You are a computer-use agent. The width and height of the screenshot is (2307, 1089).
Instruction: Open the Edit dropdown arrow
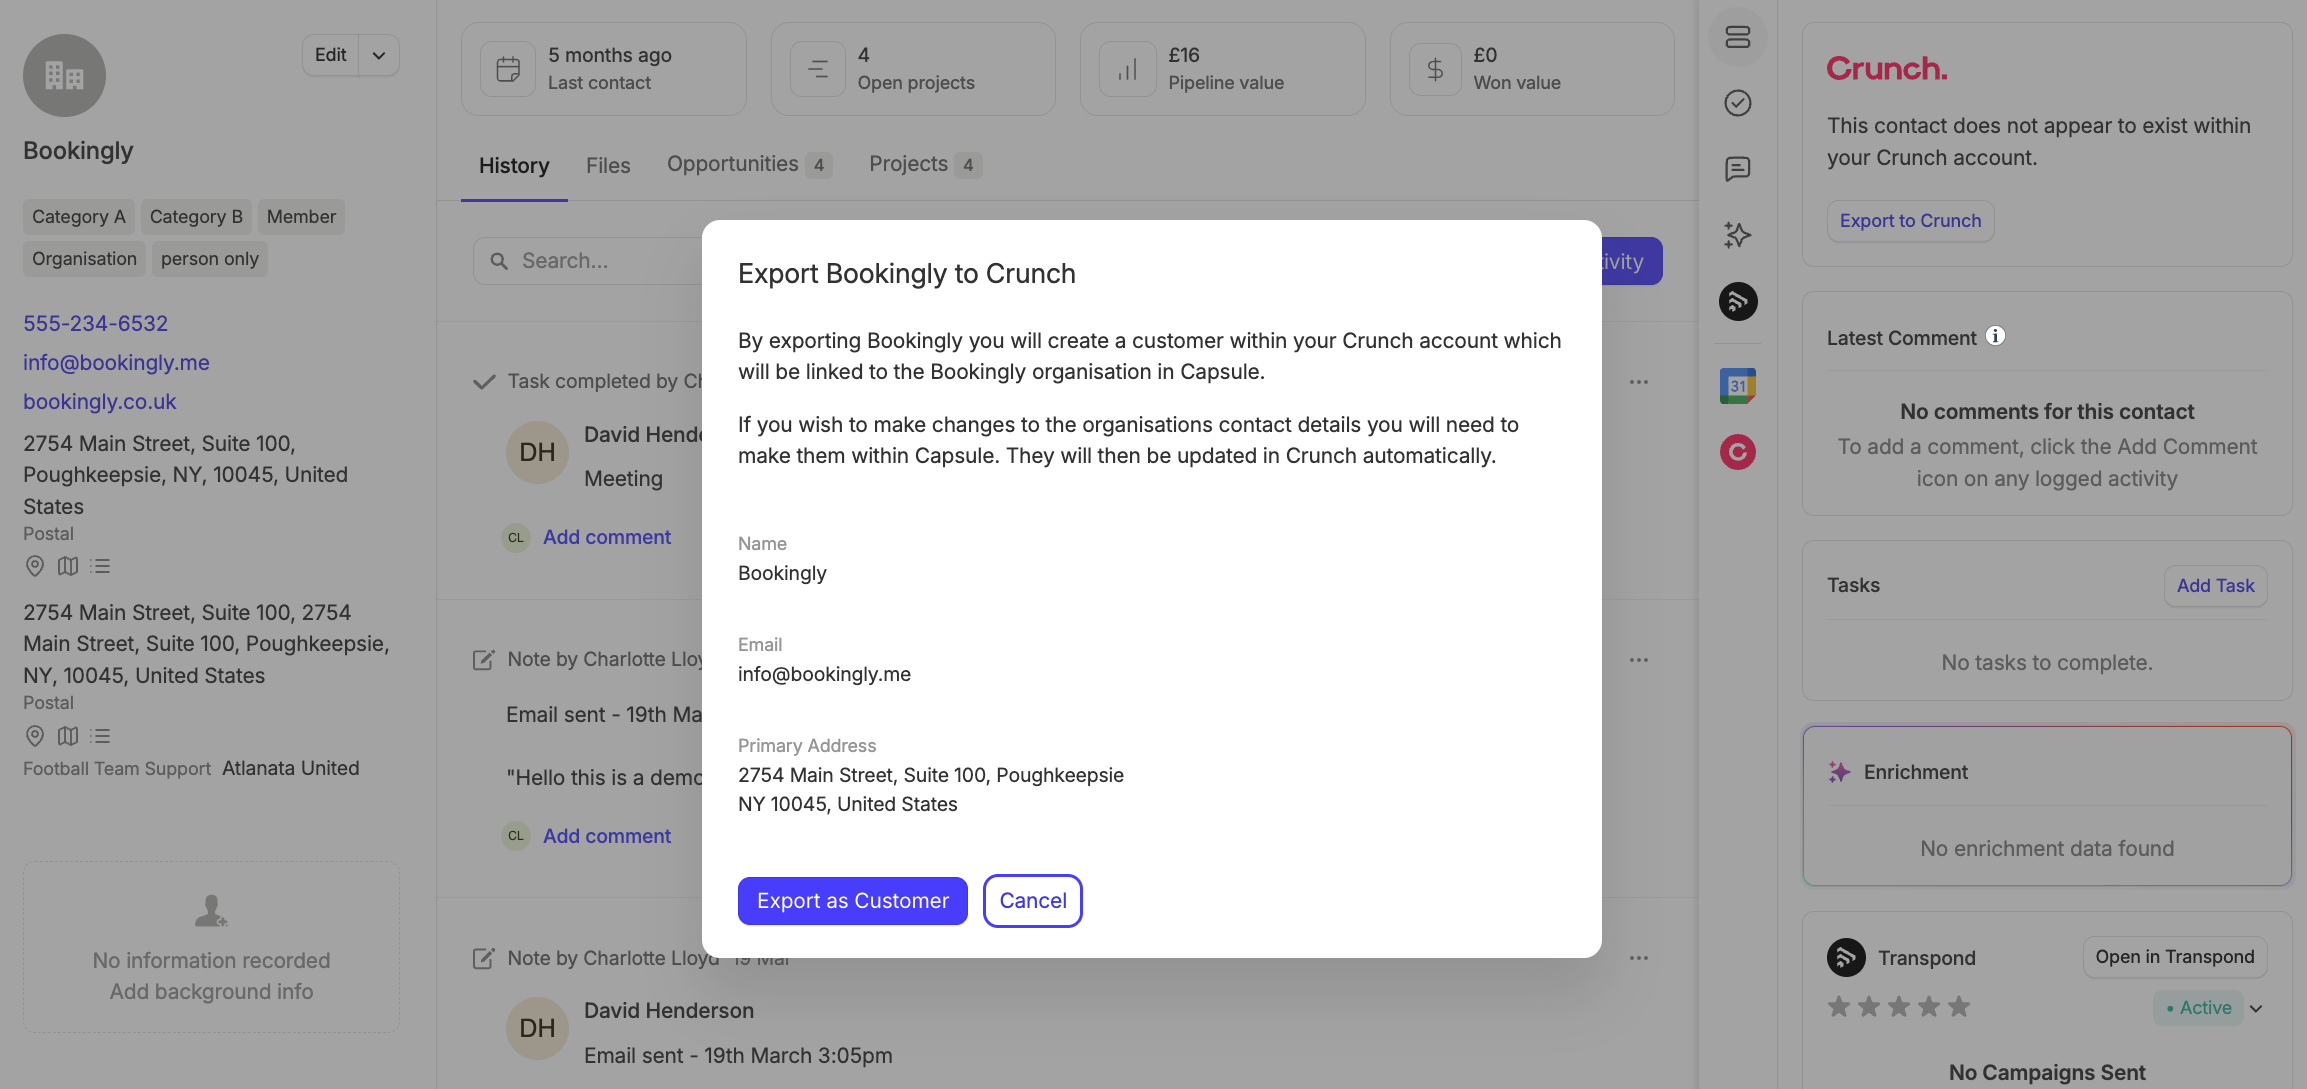point(379,55)
